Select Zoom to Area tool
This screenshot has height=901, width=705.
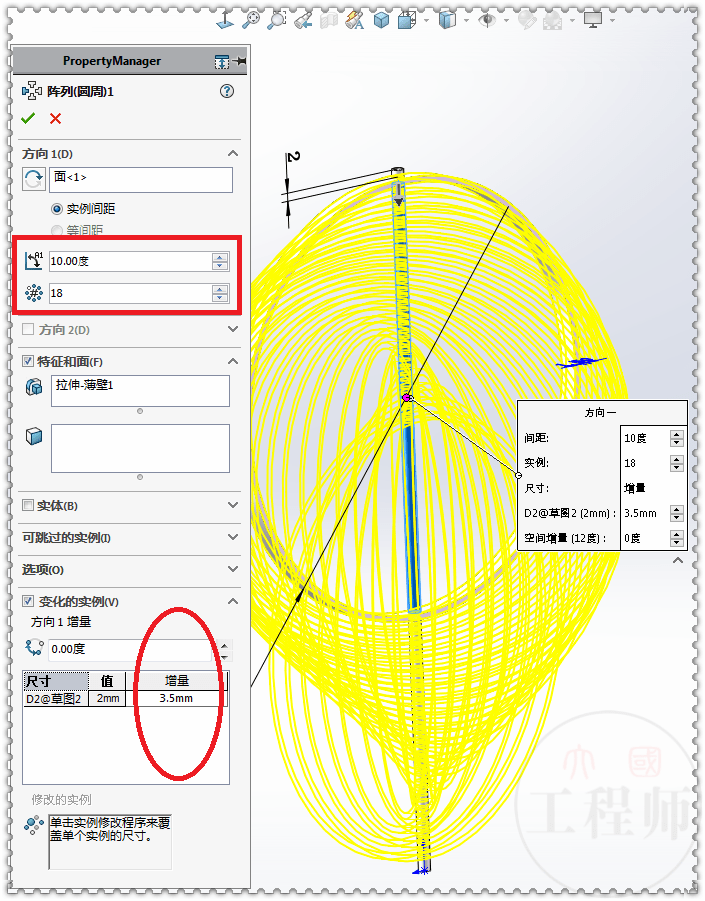(x=276, y=20)
